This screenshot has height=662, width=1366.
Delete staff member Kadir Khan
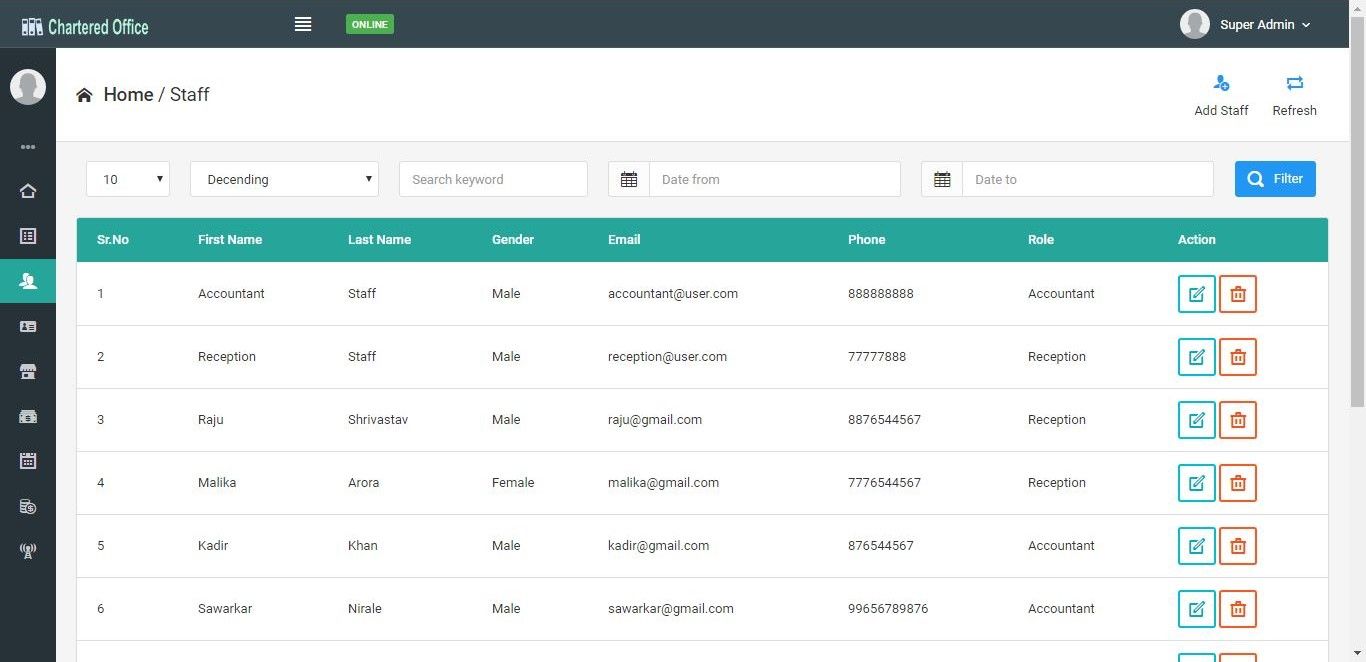point(1238,546)
